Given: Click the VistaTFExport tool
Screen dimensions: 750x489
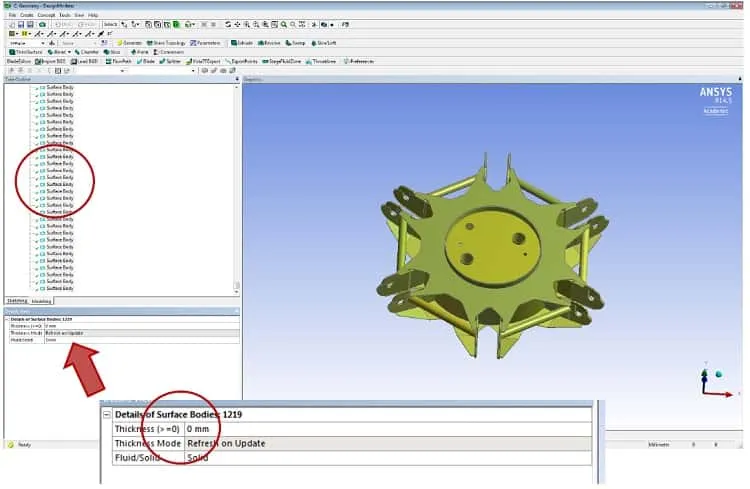Looking at the screenshot, I should [203, 61].
